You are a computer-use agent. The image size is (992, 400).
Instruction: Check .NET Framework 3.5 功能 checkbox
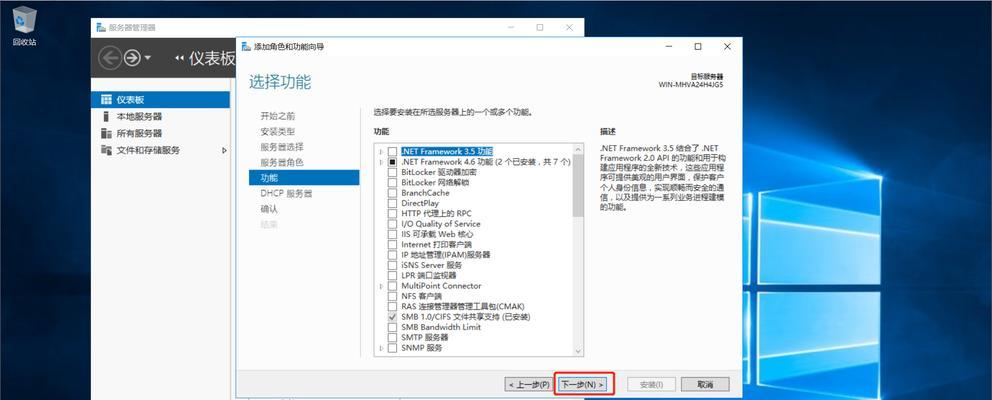tap(393, 152)
